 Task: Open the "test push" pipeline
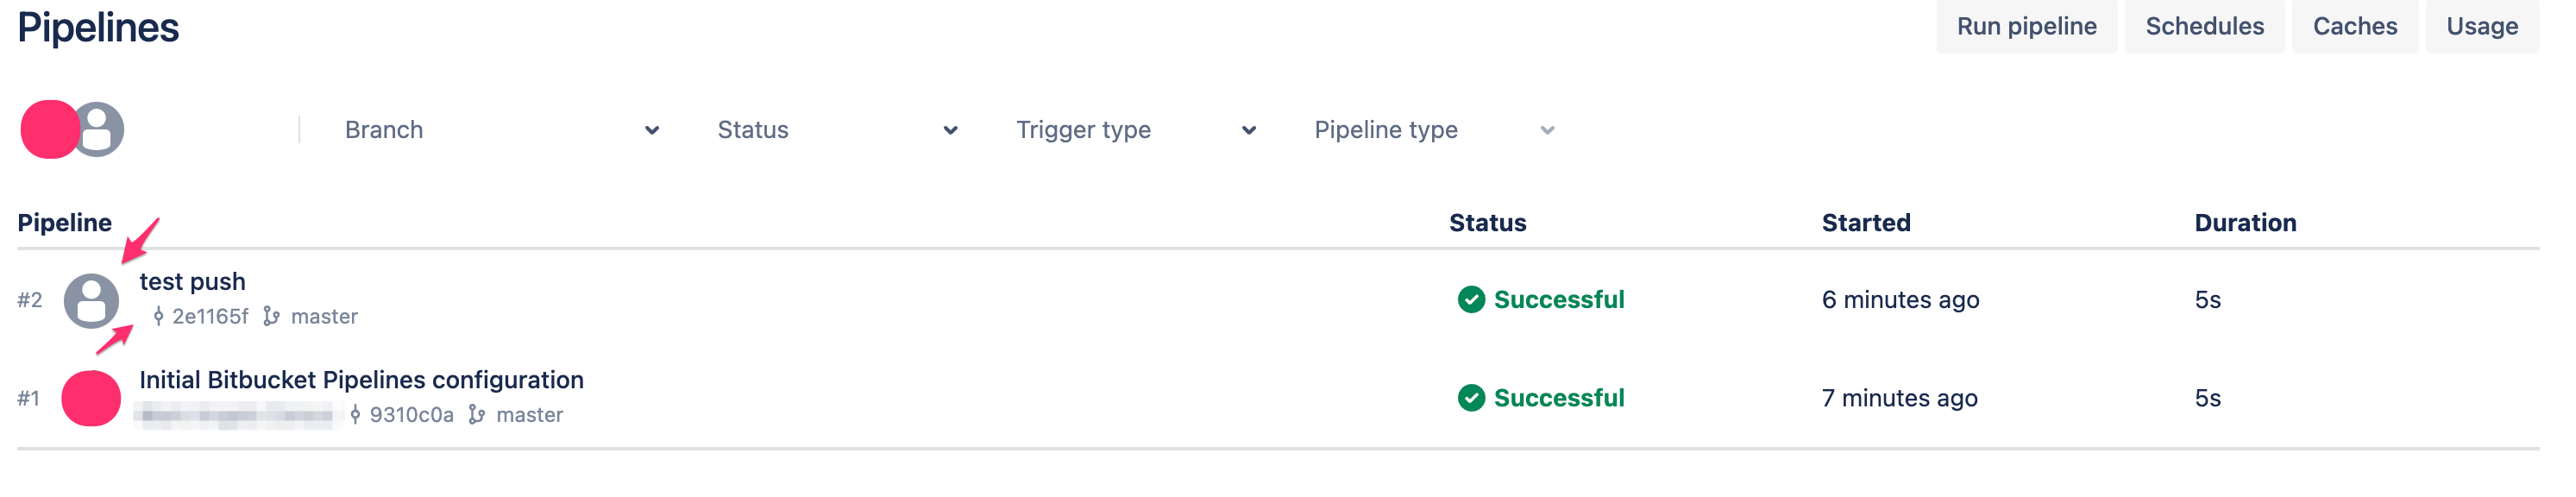(192, 282)
